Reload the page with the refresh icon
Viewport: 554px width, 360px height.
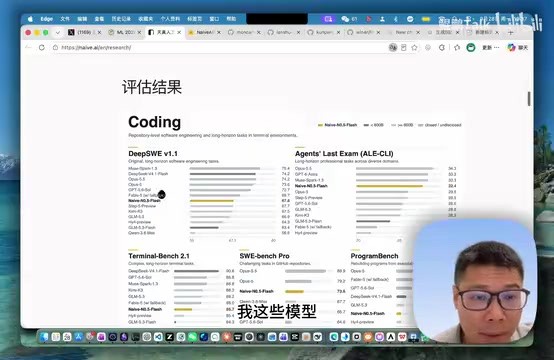[x=42, y=47]
